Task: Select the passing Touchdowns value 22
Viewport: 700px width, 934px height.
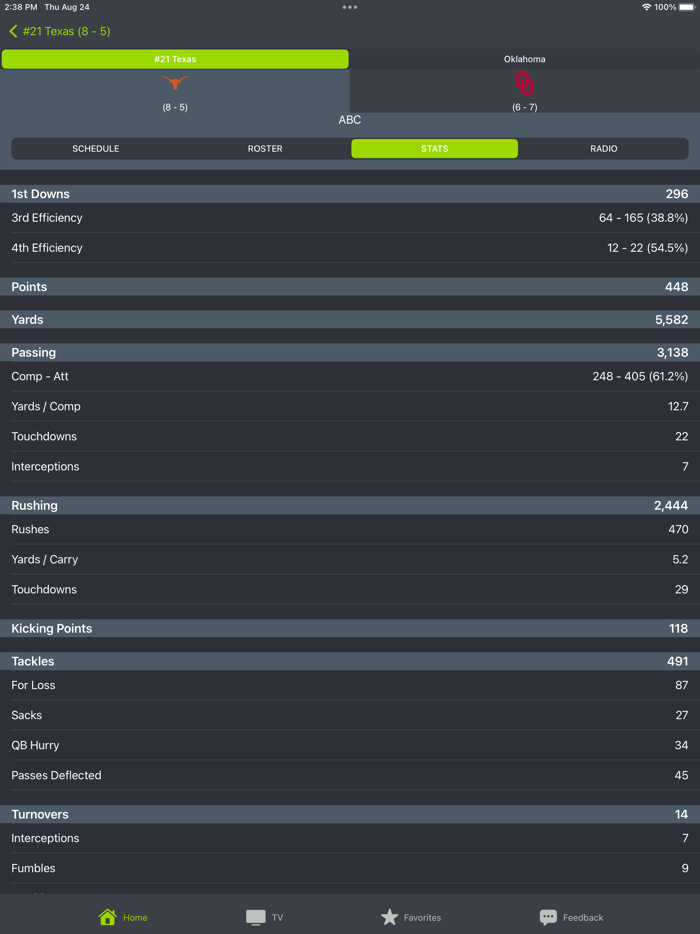Action: [682, 437]
